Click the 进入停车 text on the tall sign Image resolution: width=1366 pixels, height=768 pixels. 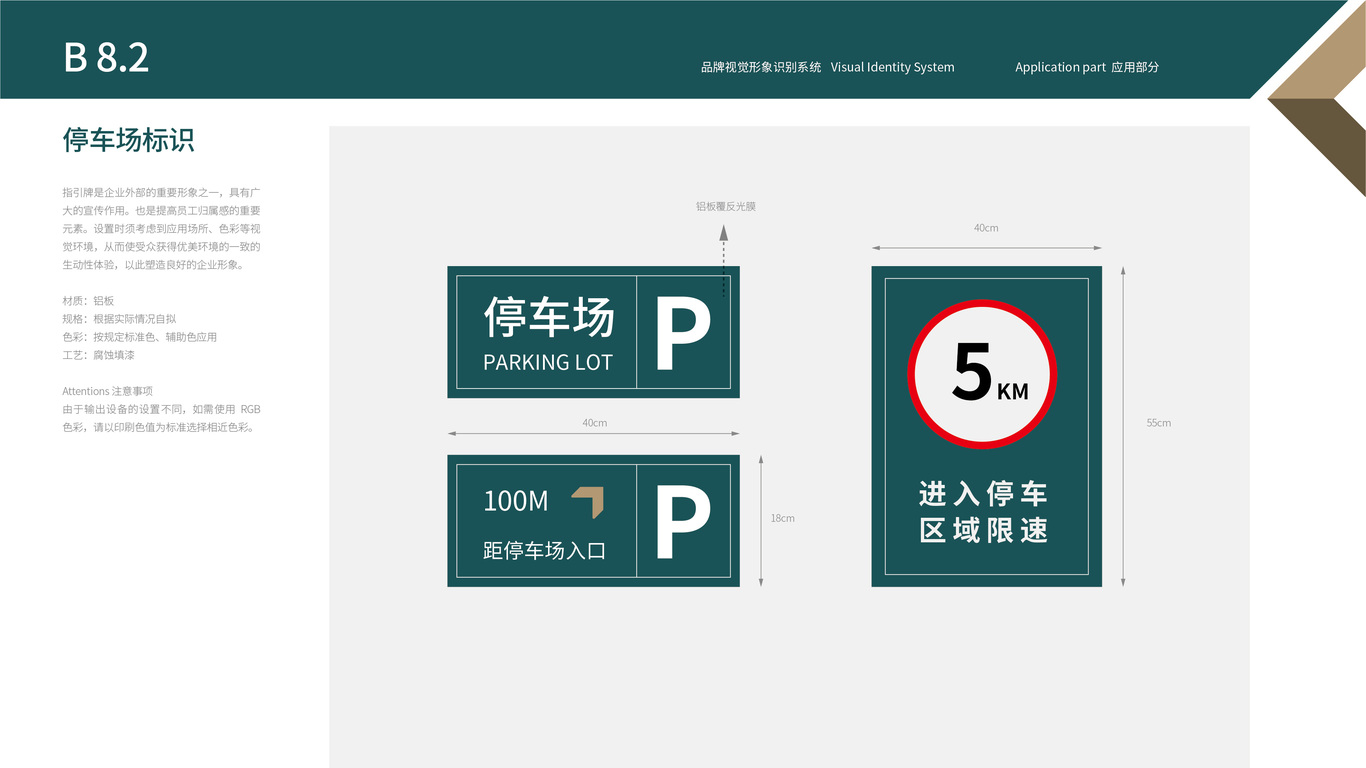pyautogui.click(x=983, y=494)
